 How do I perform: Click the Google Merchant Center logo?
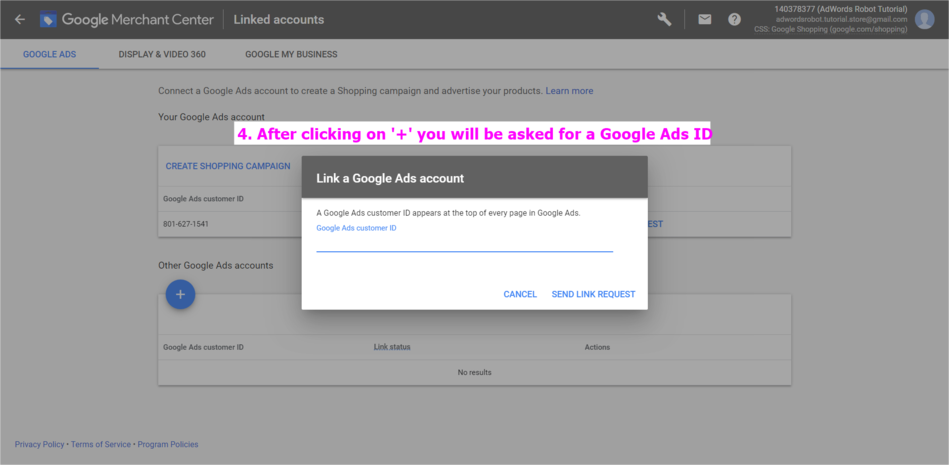click(126, 19)
